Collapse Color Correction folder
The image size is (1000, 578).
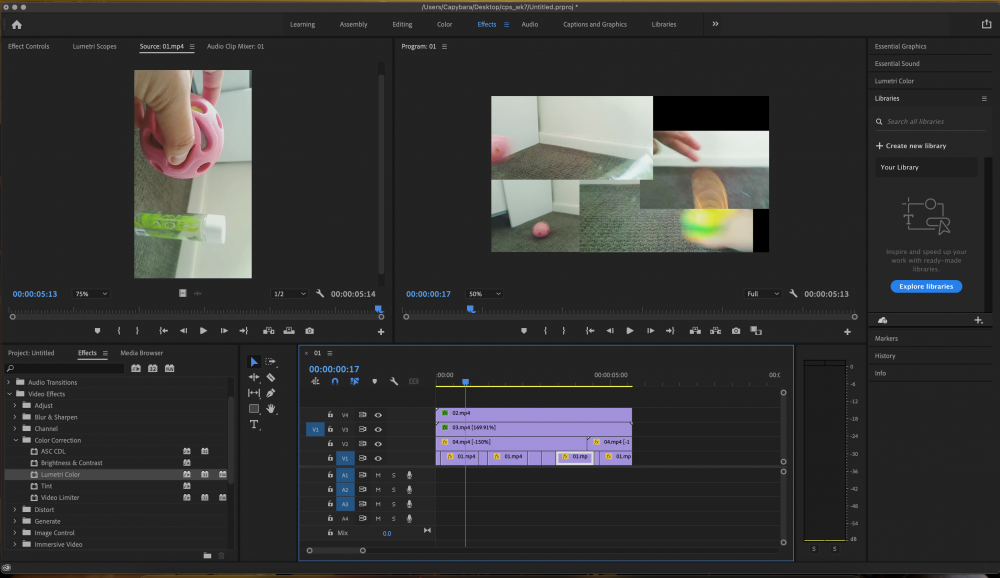[15, 440]
